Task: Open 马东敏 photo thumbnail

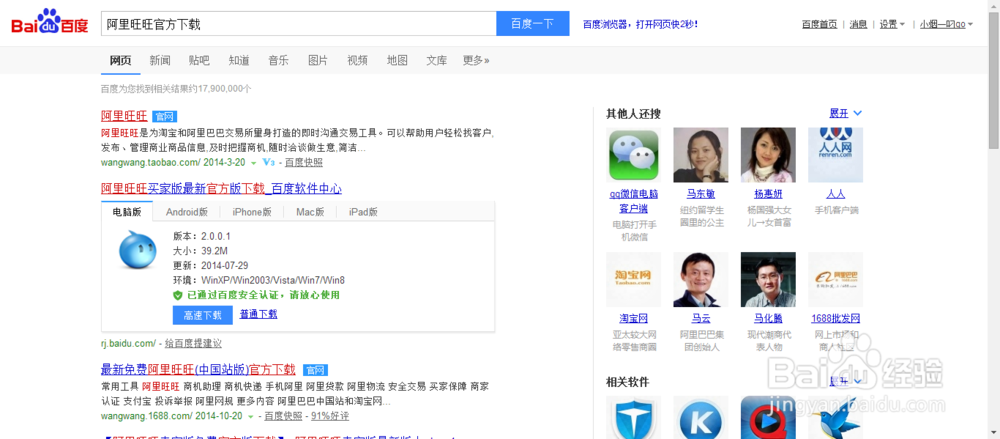Action: [x=700, y=155]
